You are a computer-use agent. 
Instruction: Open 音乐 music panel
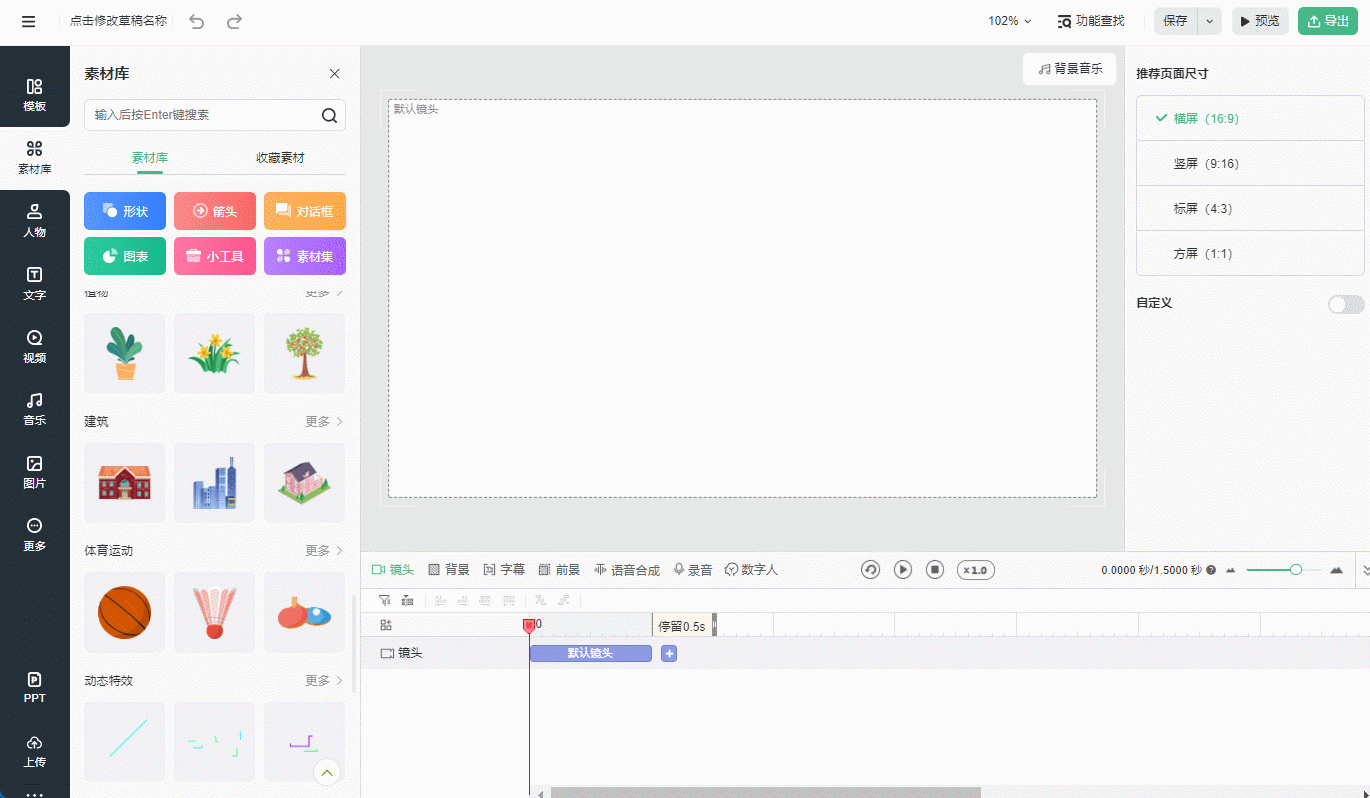pos(35,409)
